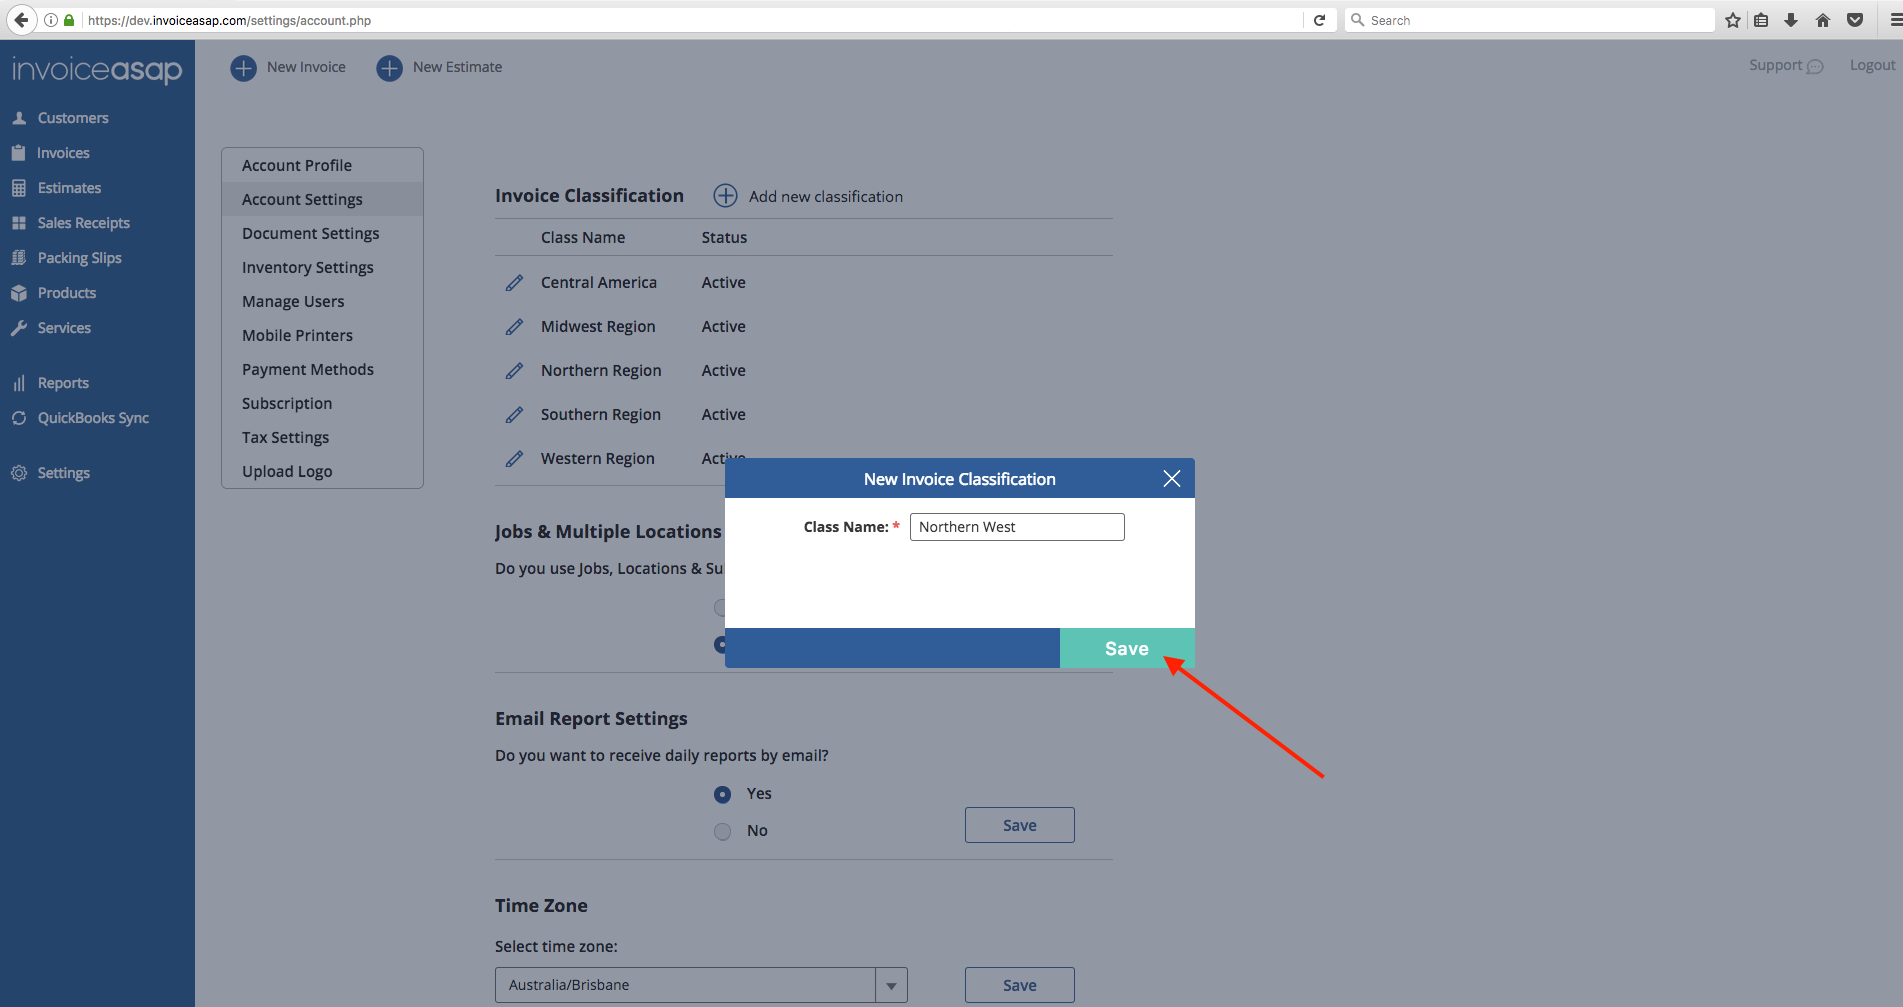Image resolution: width=1903 pixels, height=1007 pixels.
Task: Go to QuickBooks Sync in sidebar
Action: [x=93, y=418]
